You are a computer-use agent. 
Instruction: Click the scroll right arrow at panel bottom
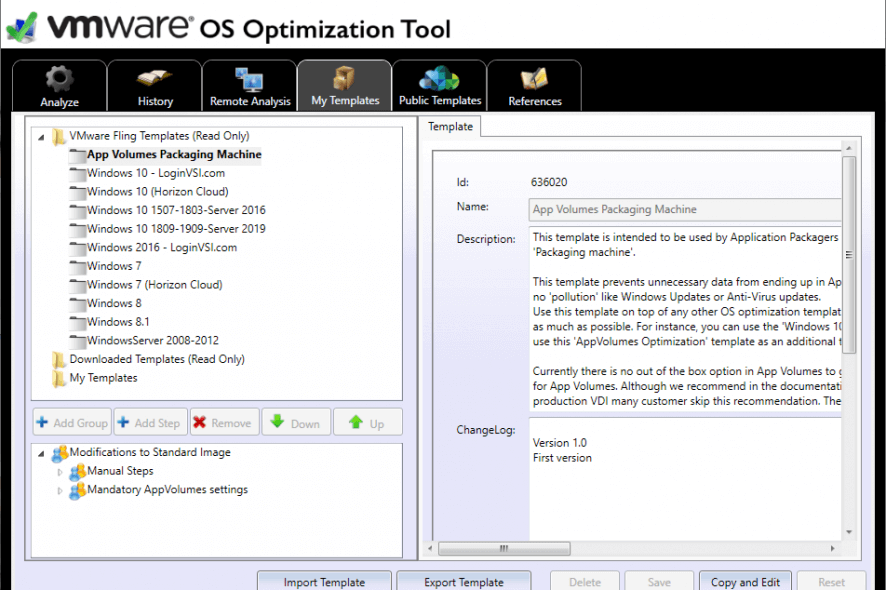pyautogui.click(x=832, y=548)
